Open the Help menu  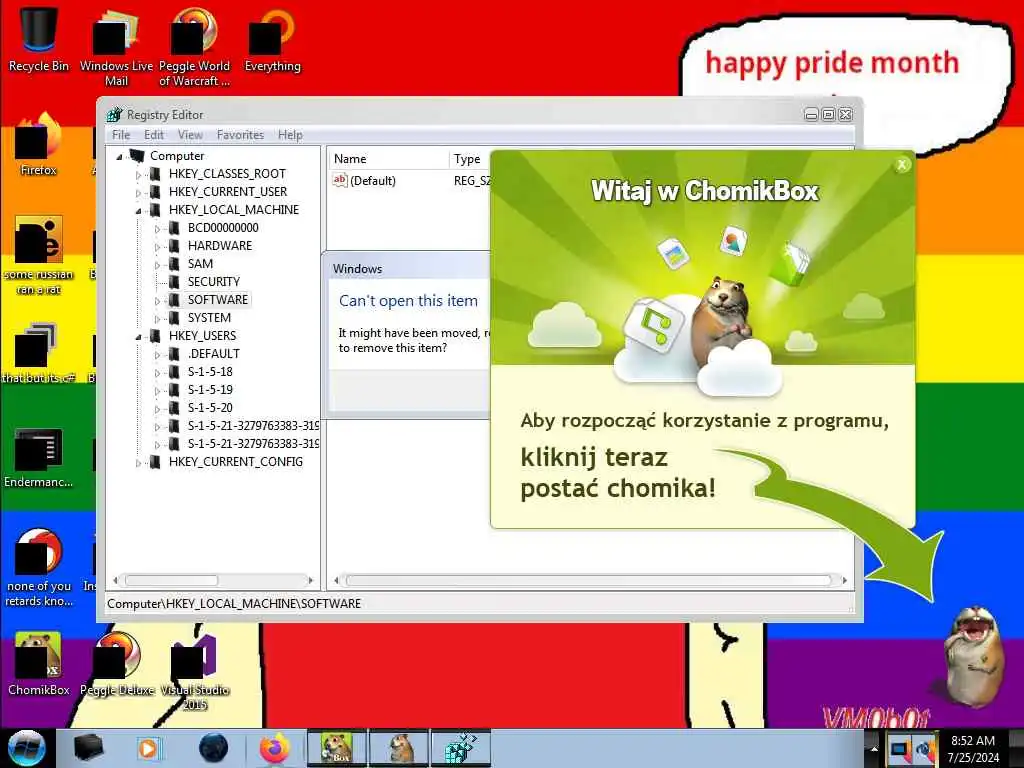(x=290, y=135)
